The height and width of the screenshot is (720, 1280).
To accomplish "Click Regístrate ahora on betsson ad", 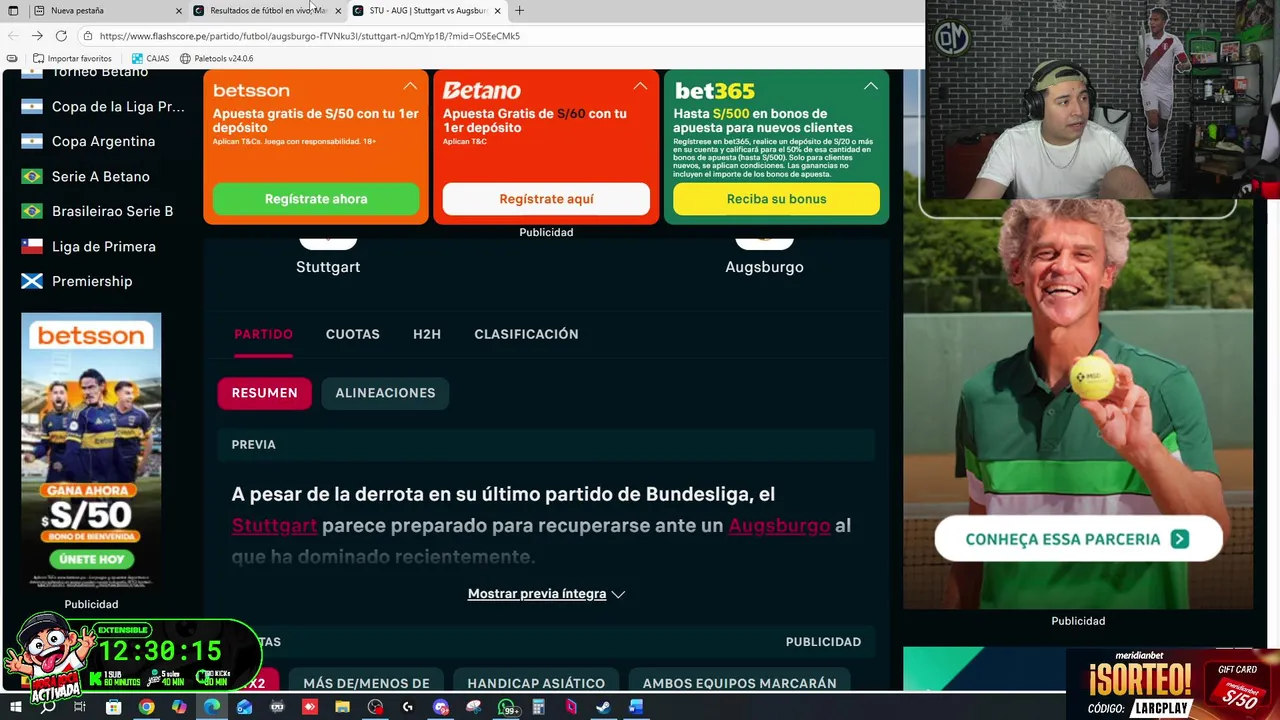I will tap(316, 199).
